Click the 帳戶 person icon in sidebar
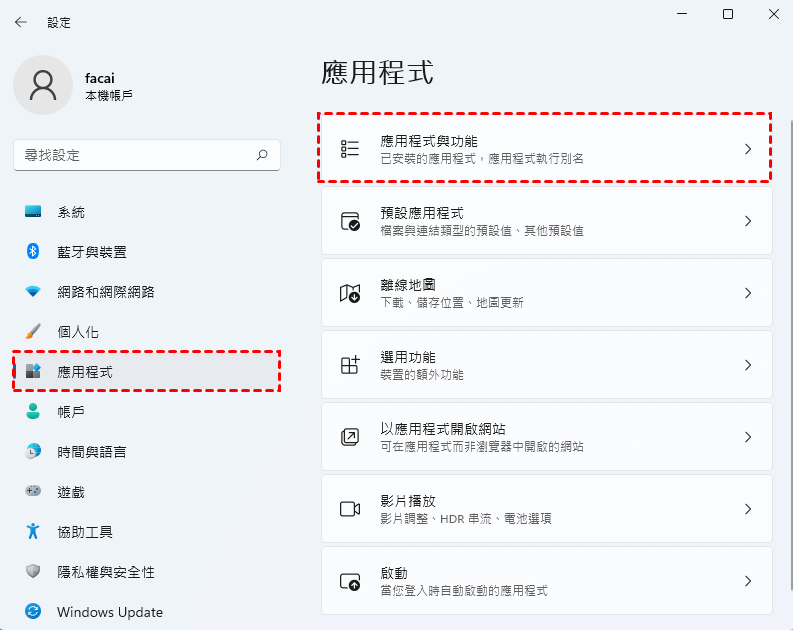The image size is (793, 630). point(33,412)
